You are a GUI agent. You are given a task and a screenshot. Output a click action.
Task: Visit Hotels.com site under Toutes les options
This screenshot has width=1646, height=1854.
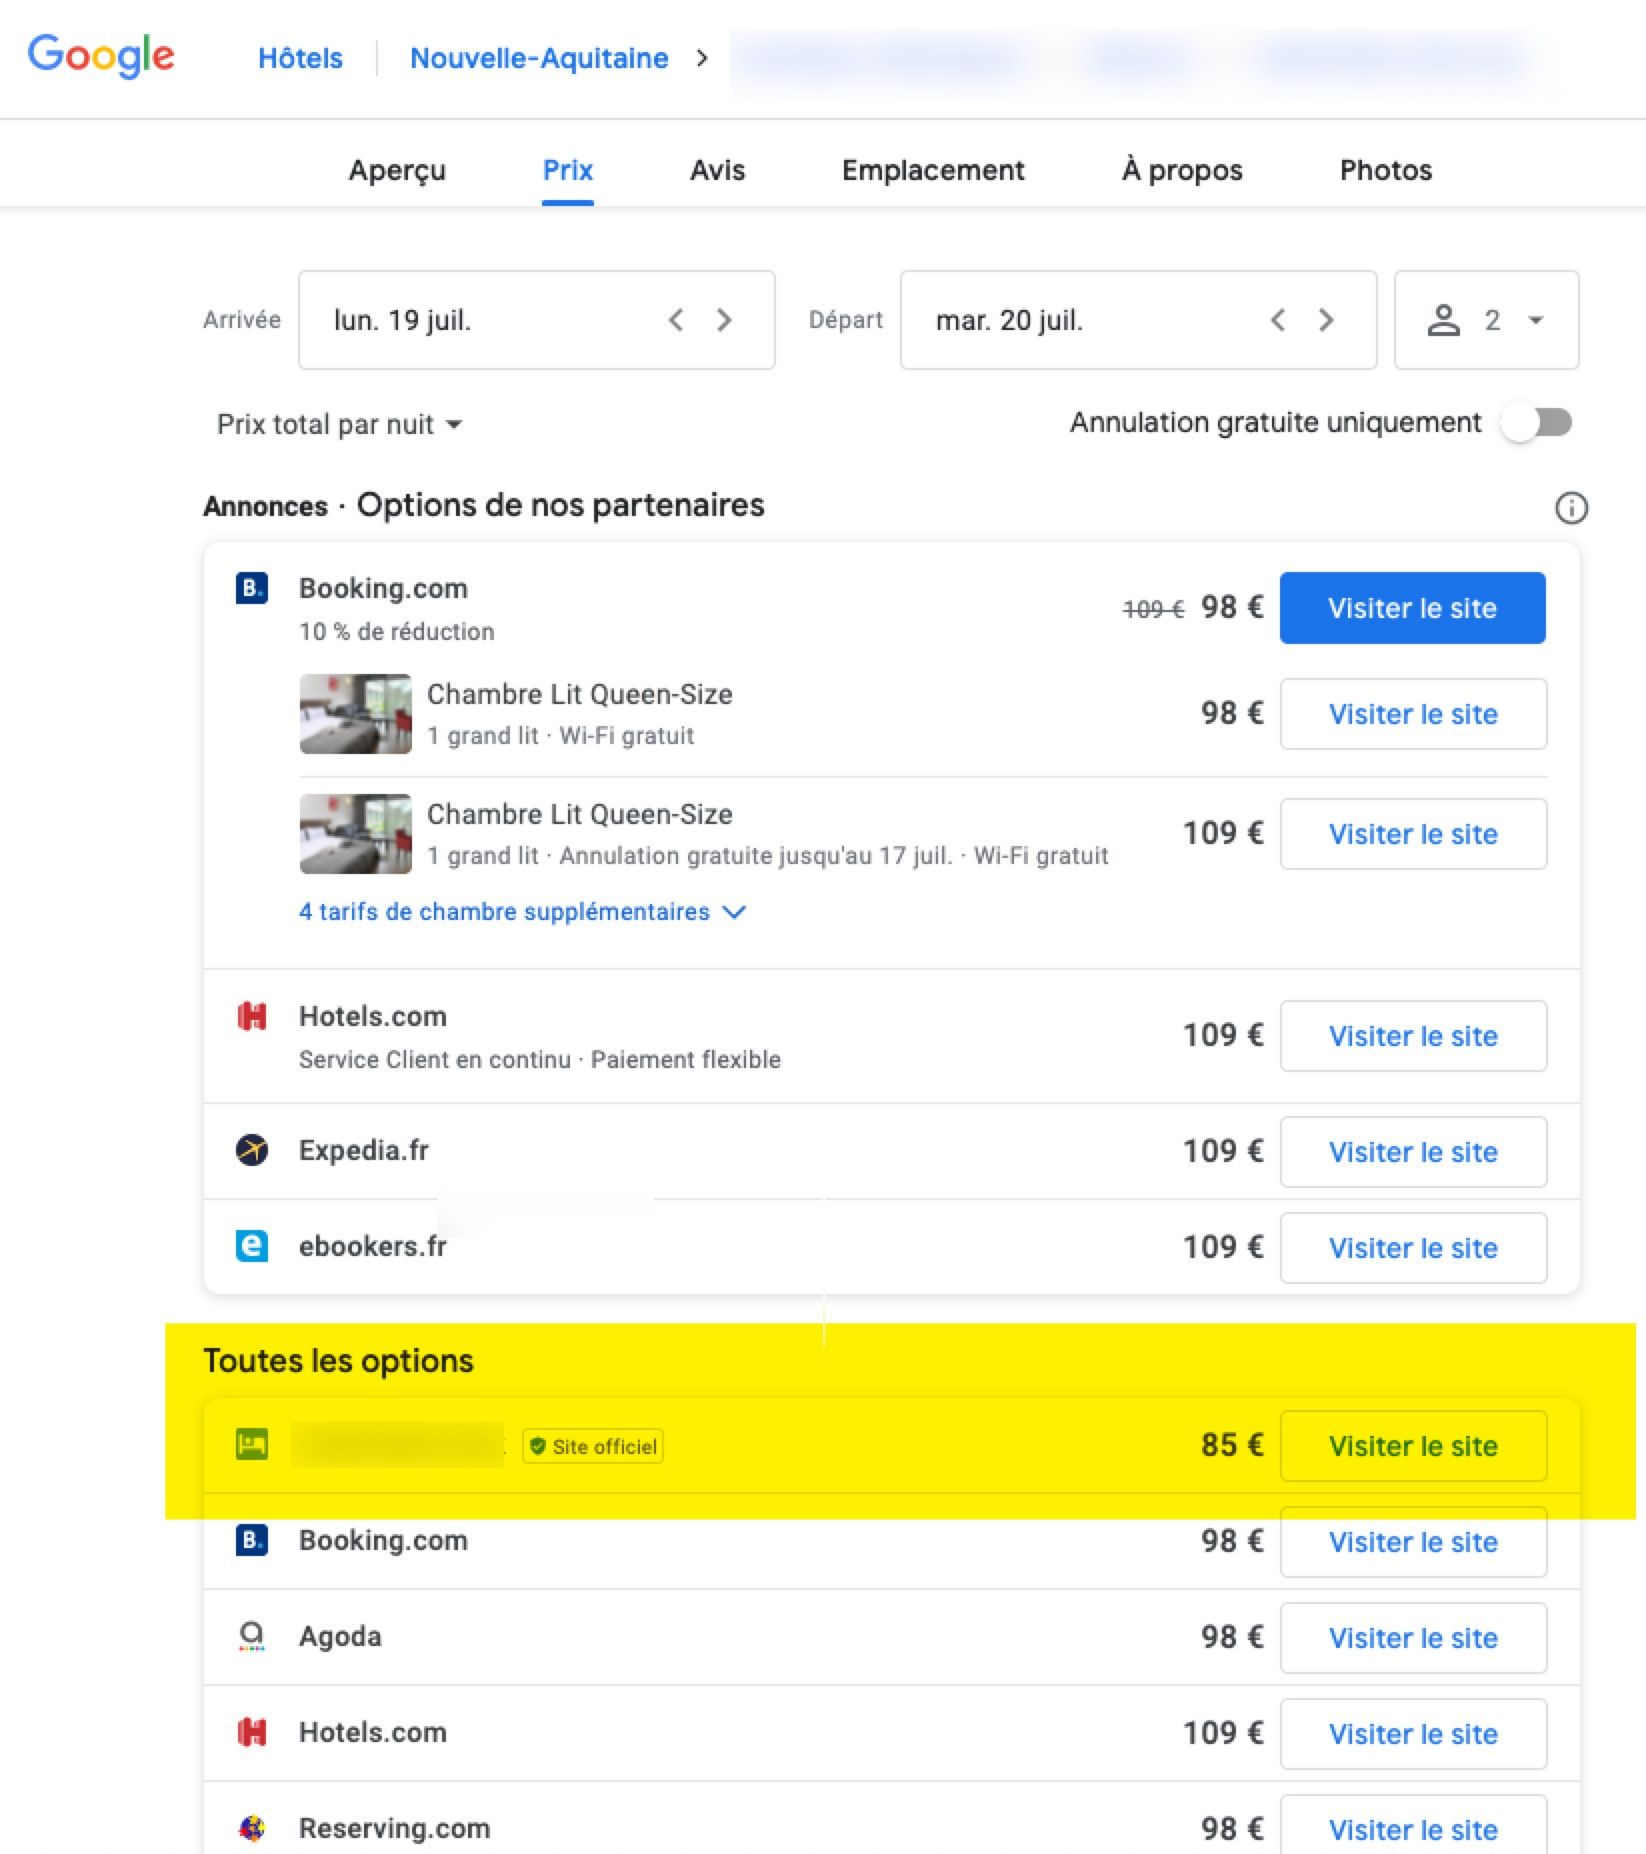(1413, 1734)
